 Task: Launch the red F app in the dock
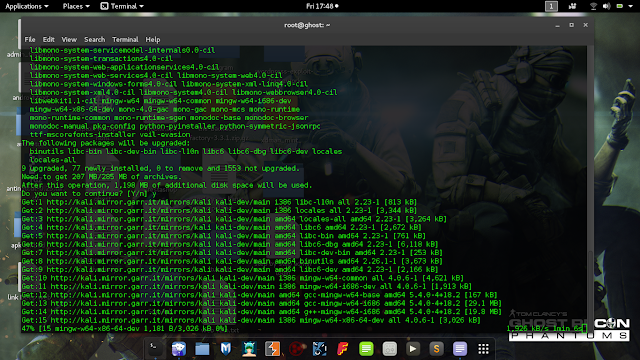[x=343, y=349]
